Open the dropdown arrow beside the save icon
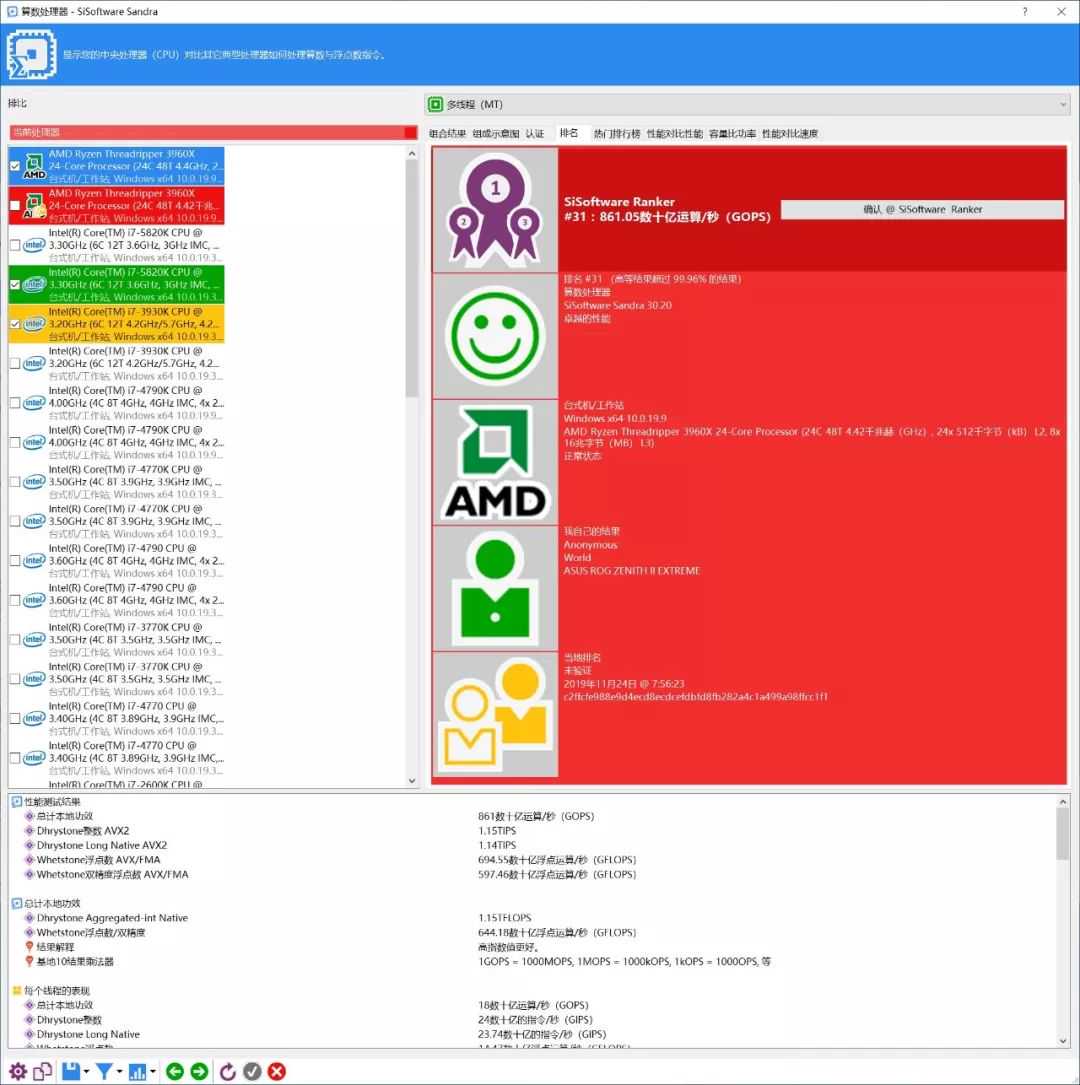Screen dimensions: 1080x1085 pos(87,1072)
